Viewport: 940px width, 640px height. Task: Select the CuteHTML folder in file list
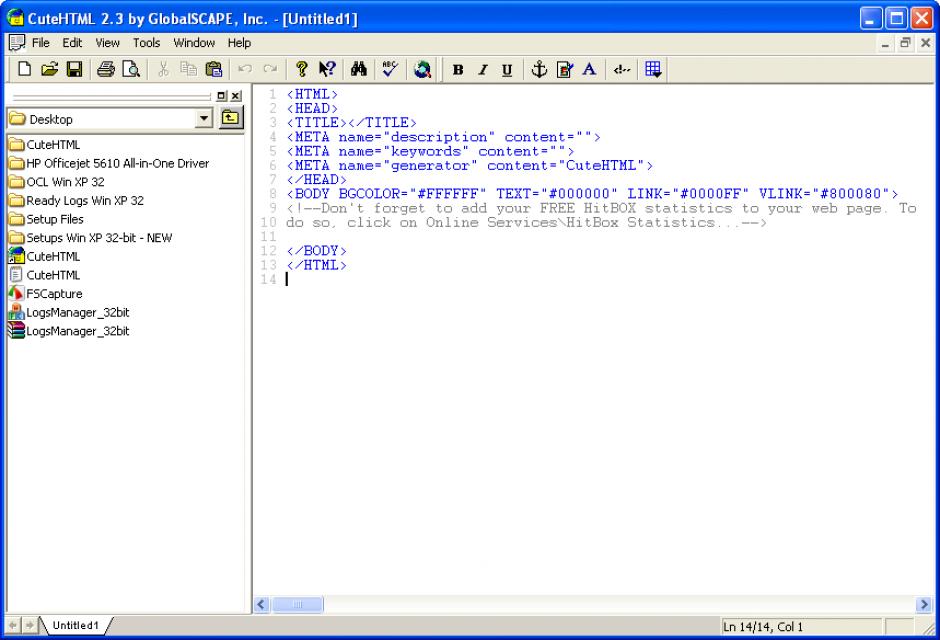44,144
